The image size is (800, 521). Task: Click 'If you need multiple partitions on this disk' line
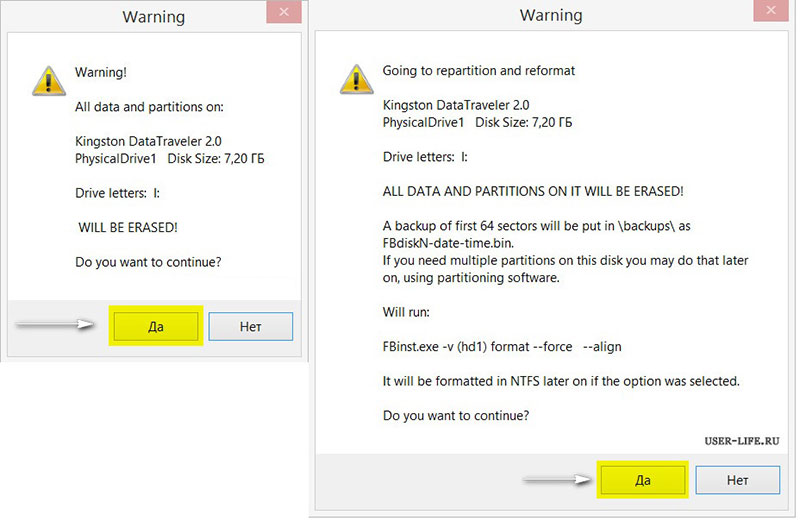pyautogui.click(x=565, y=261)
